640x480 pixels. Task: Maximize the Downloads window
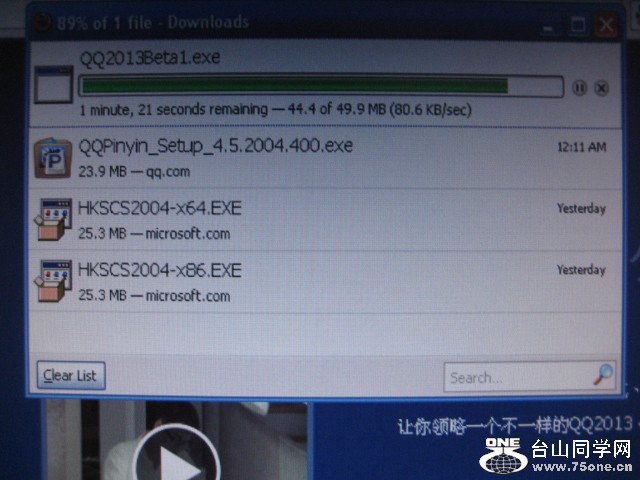[578, 26]
